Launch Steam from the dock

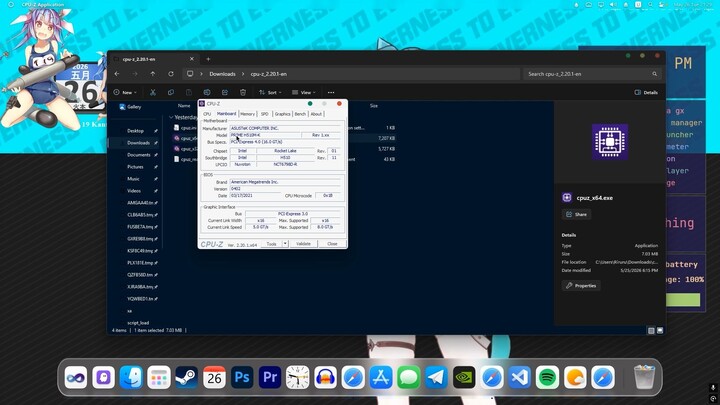pyautogui.click(x=186, y=377)
